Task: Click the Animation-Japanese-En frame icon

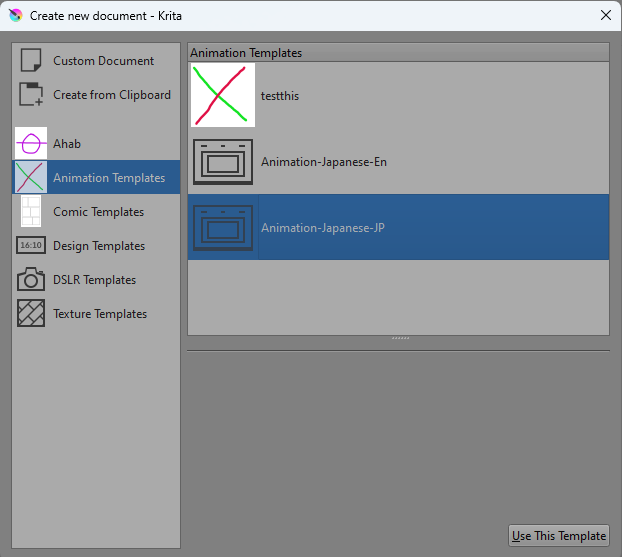Action: (x=223, y=162)
